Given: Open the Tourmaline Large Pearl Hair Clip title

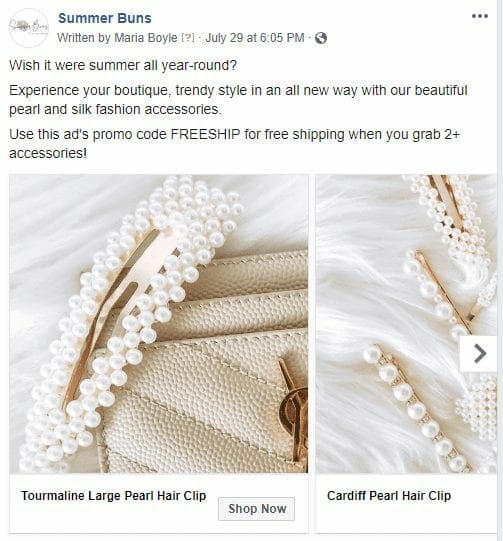Looking at the screenshot, I should [x=114, y=495].
